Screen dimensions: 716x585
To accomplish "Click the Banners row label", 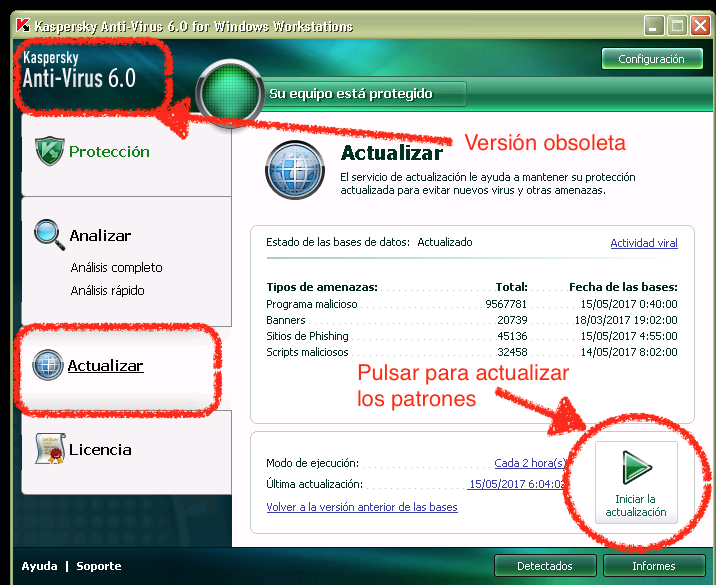I will [x=286, y=320].
